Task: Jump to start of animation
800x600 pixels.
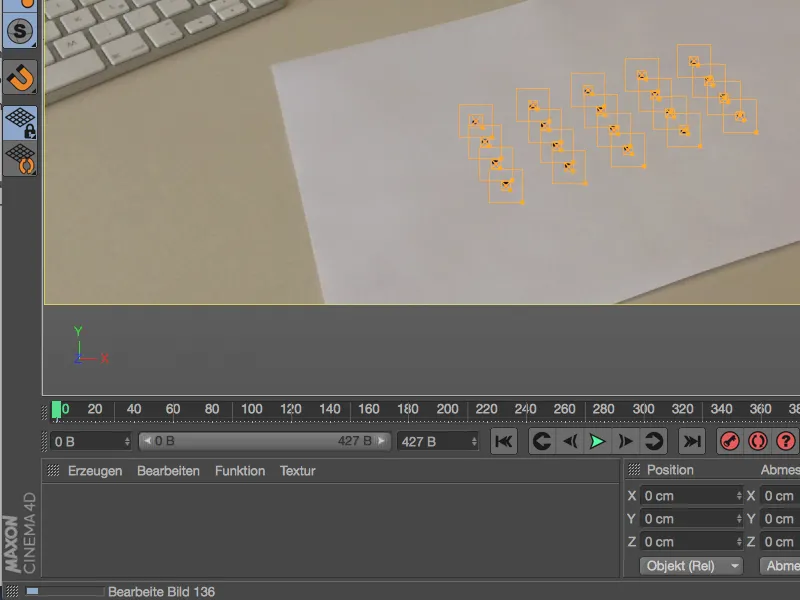Action: (504, 441)
